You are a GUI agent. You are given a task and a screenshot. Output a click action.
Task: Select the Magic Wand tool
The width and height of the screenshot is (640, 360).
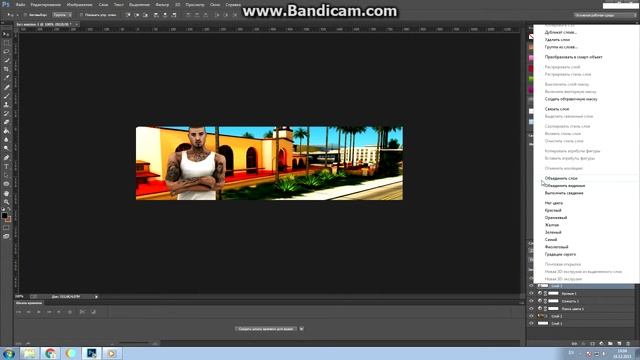(x=6, y=60)
